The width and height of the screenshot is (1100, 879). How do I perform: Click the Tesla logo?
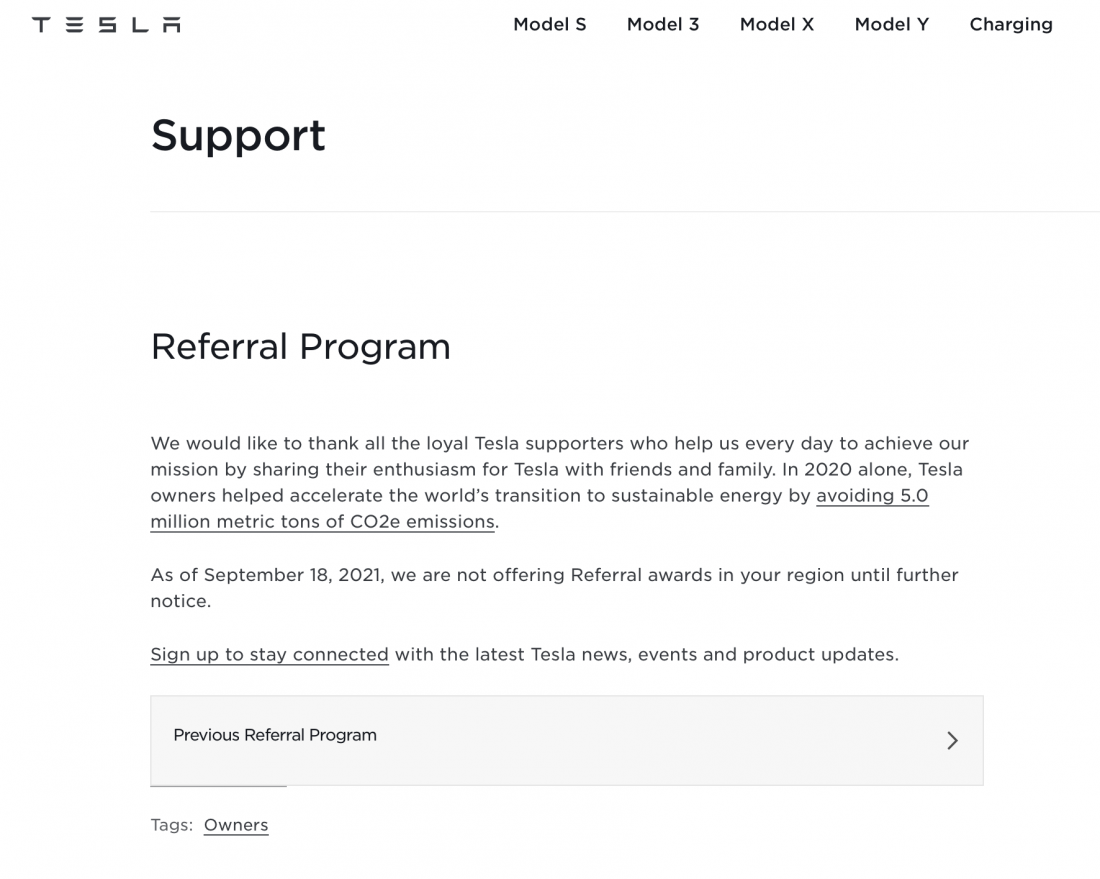click(106, 25)
